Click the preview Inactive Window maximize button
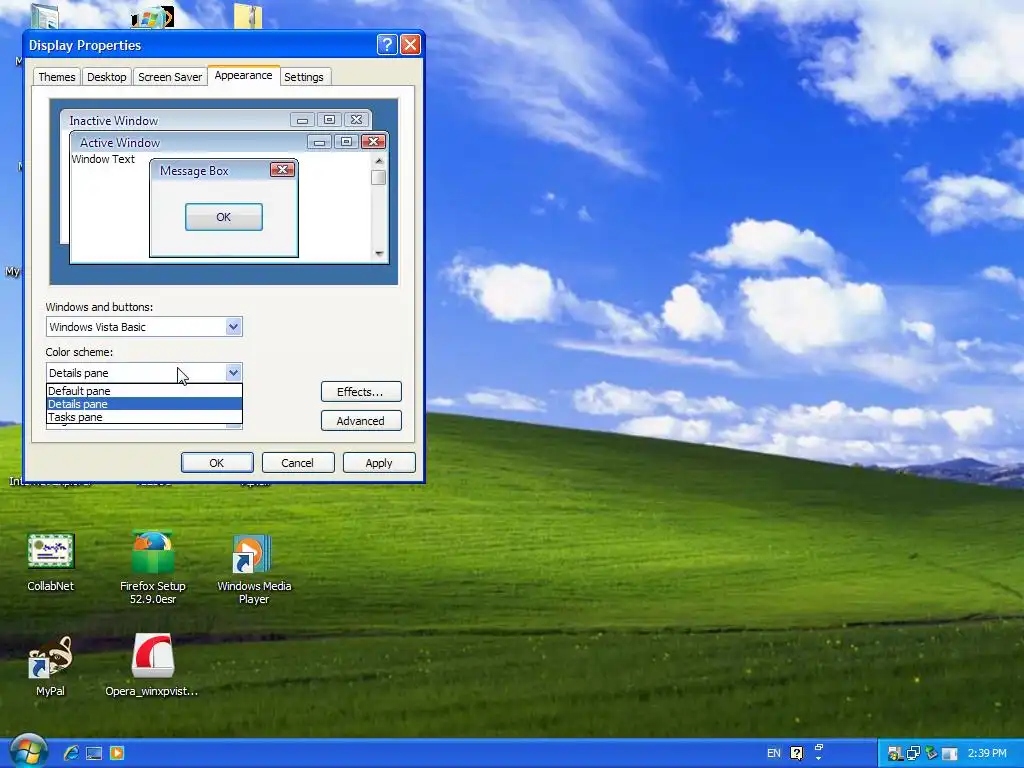This screenshot has width=1024, height=768. point(329,120)
